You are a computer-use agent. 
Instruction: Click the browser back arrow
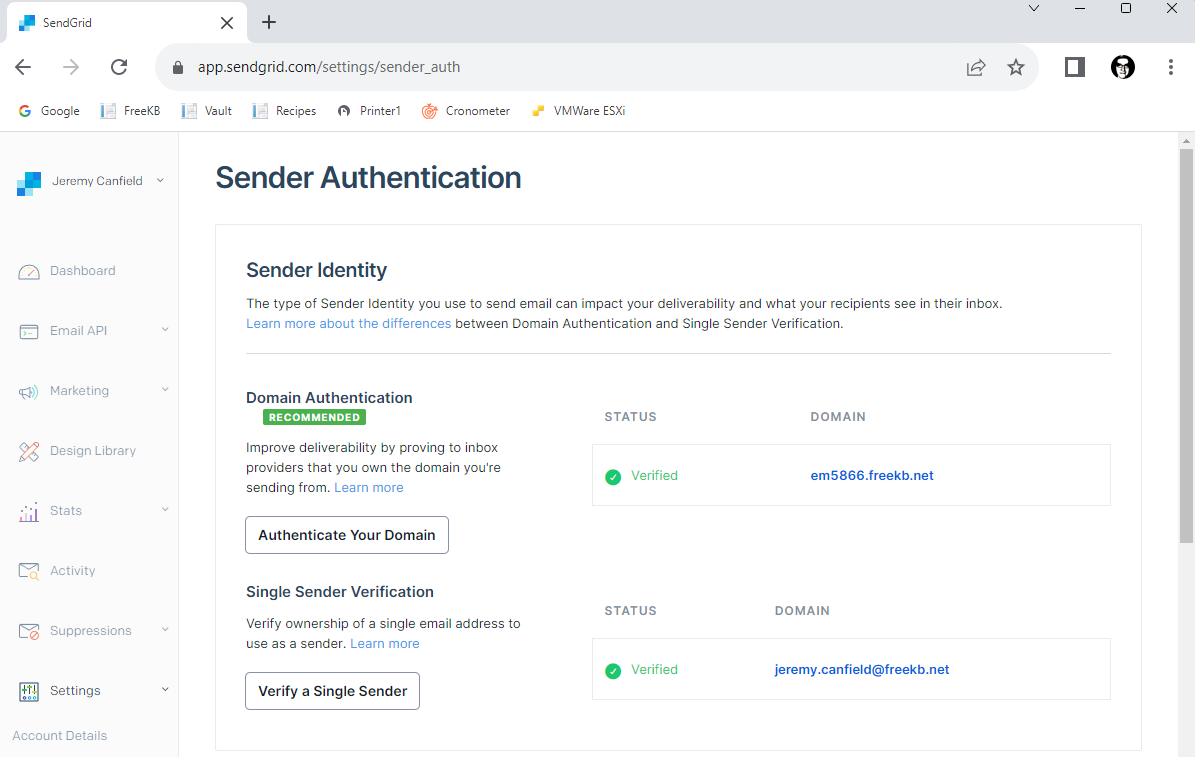23,67
